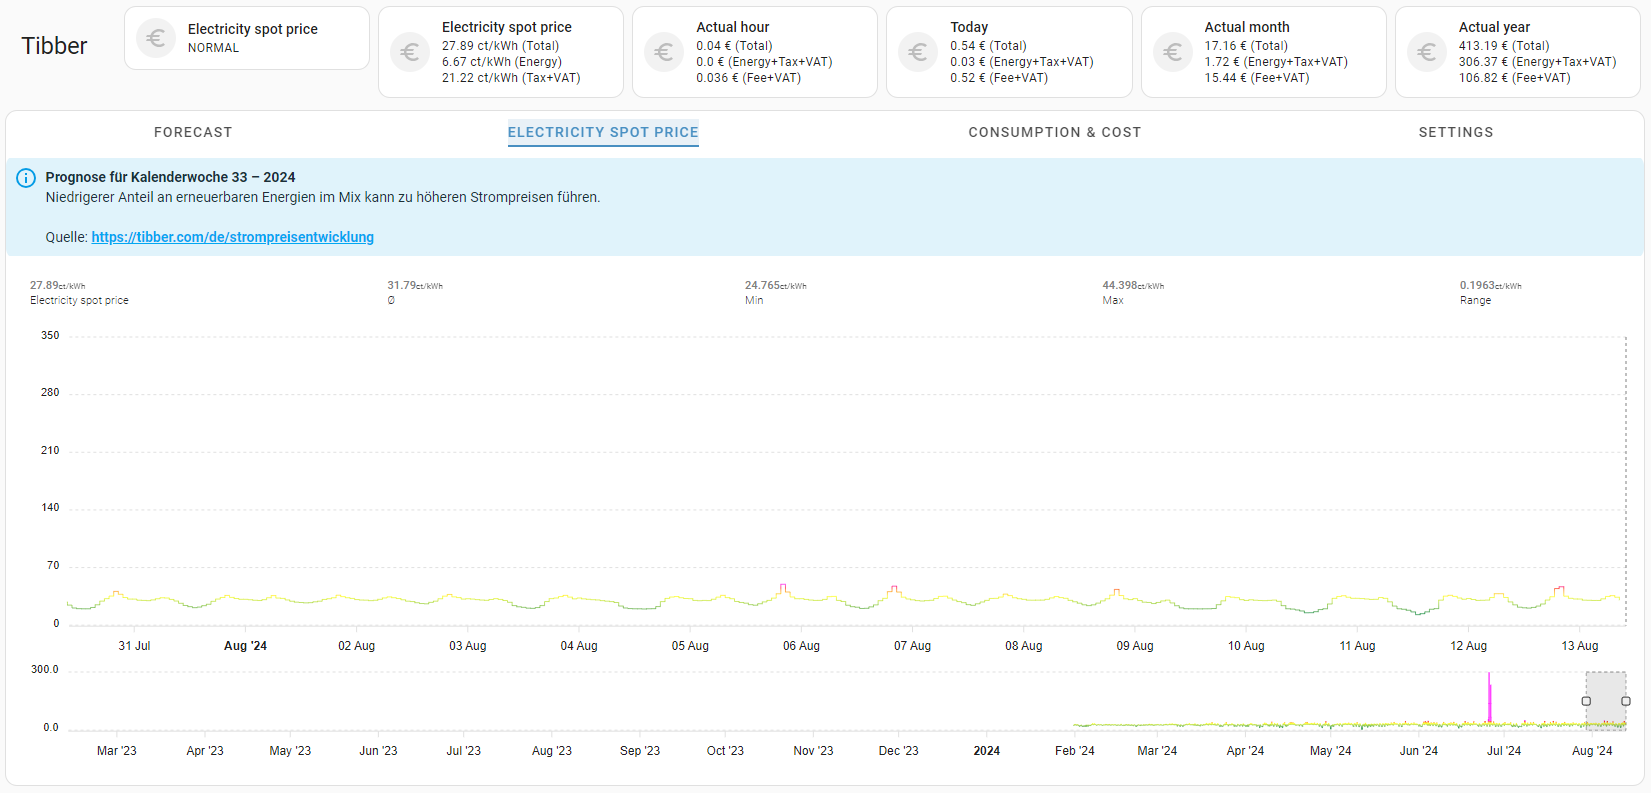Screen dimensions: 1651x793
Task: Click the 09 Aug axis label
Action: (1135, 646)
